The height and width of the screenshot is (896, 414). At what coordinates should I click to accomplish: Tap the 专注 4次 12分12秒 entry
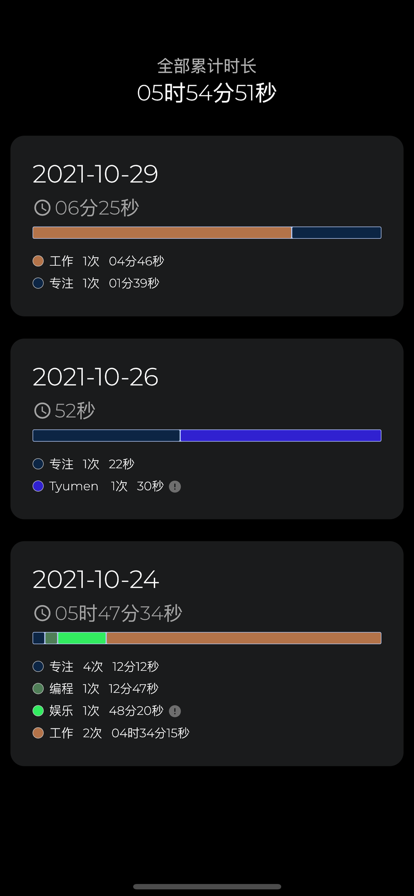tap(95, 666)
